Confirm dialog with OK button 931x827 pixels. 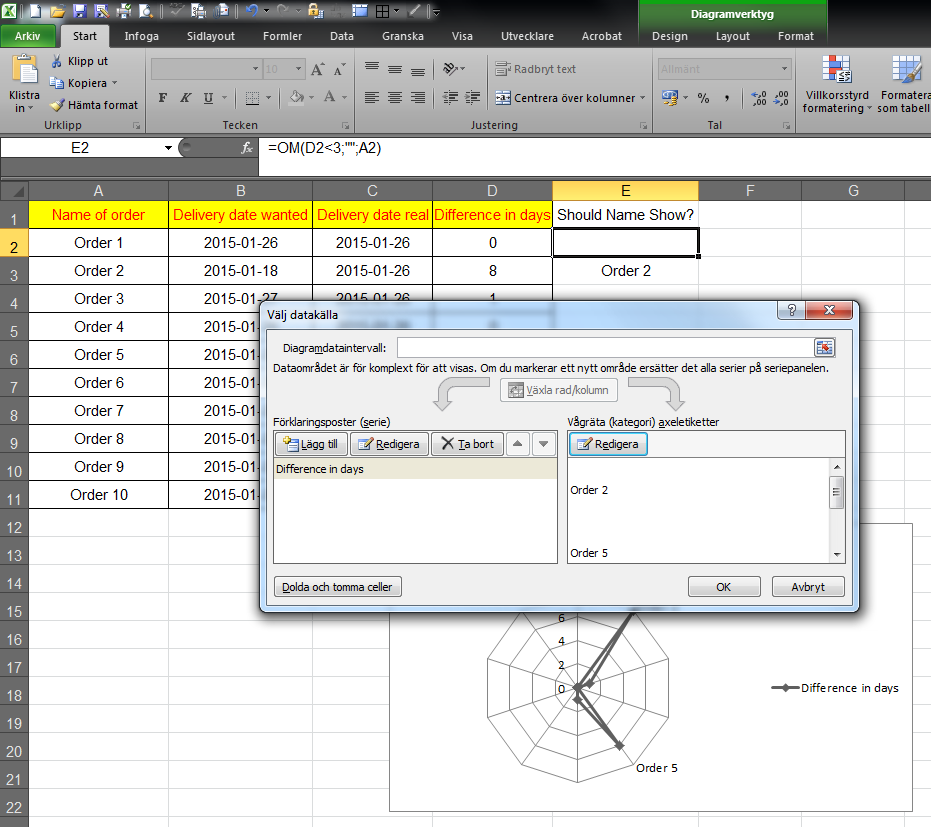point(724,587)
